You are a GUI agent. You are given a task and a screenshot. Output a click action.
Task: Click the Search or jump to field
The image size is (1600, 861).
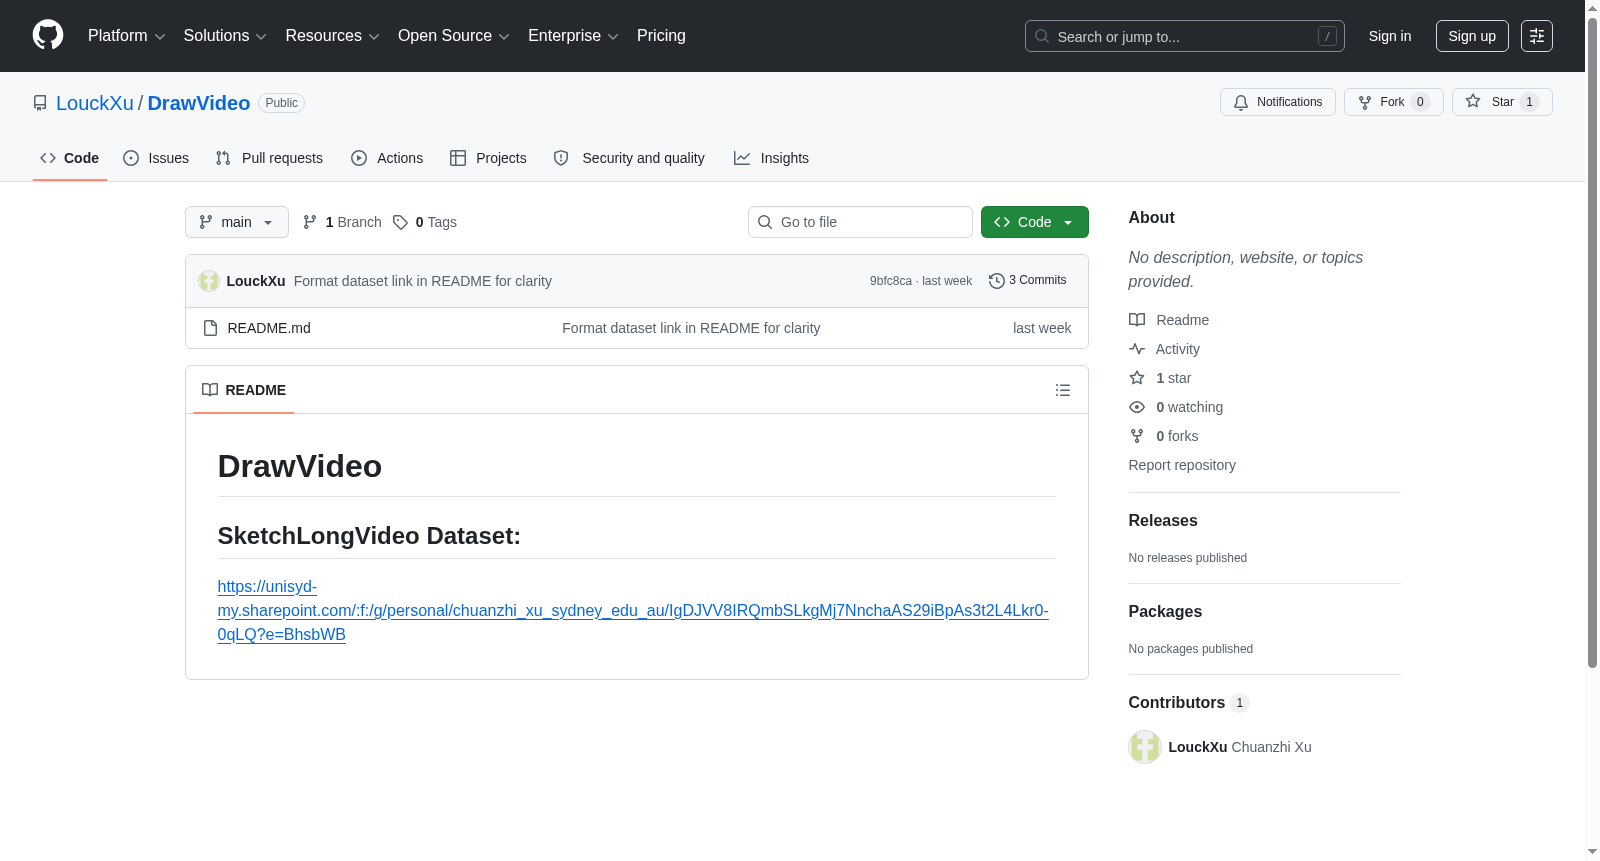[x=1185, y=36]
